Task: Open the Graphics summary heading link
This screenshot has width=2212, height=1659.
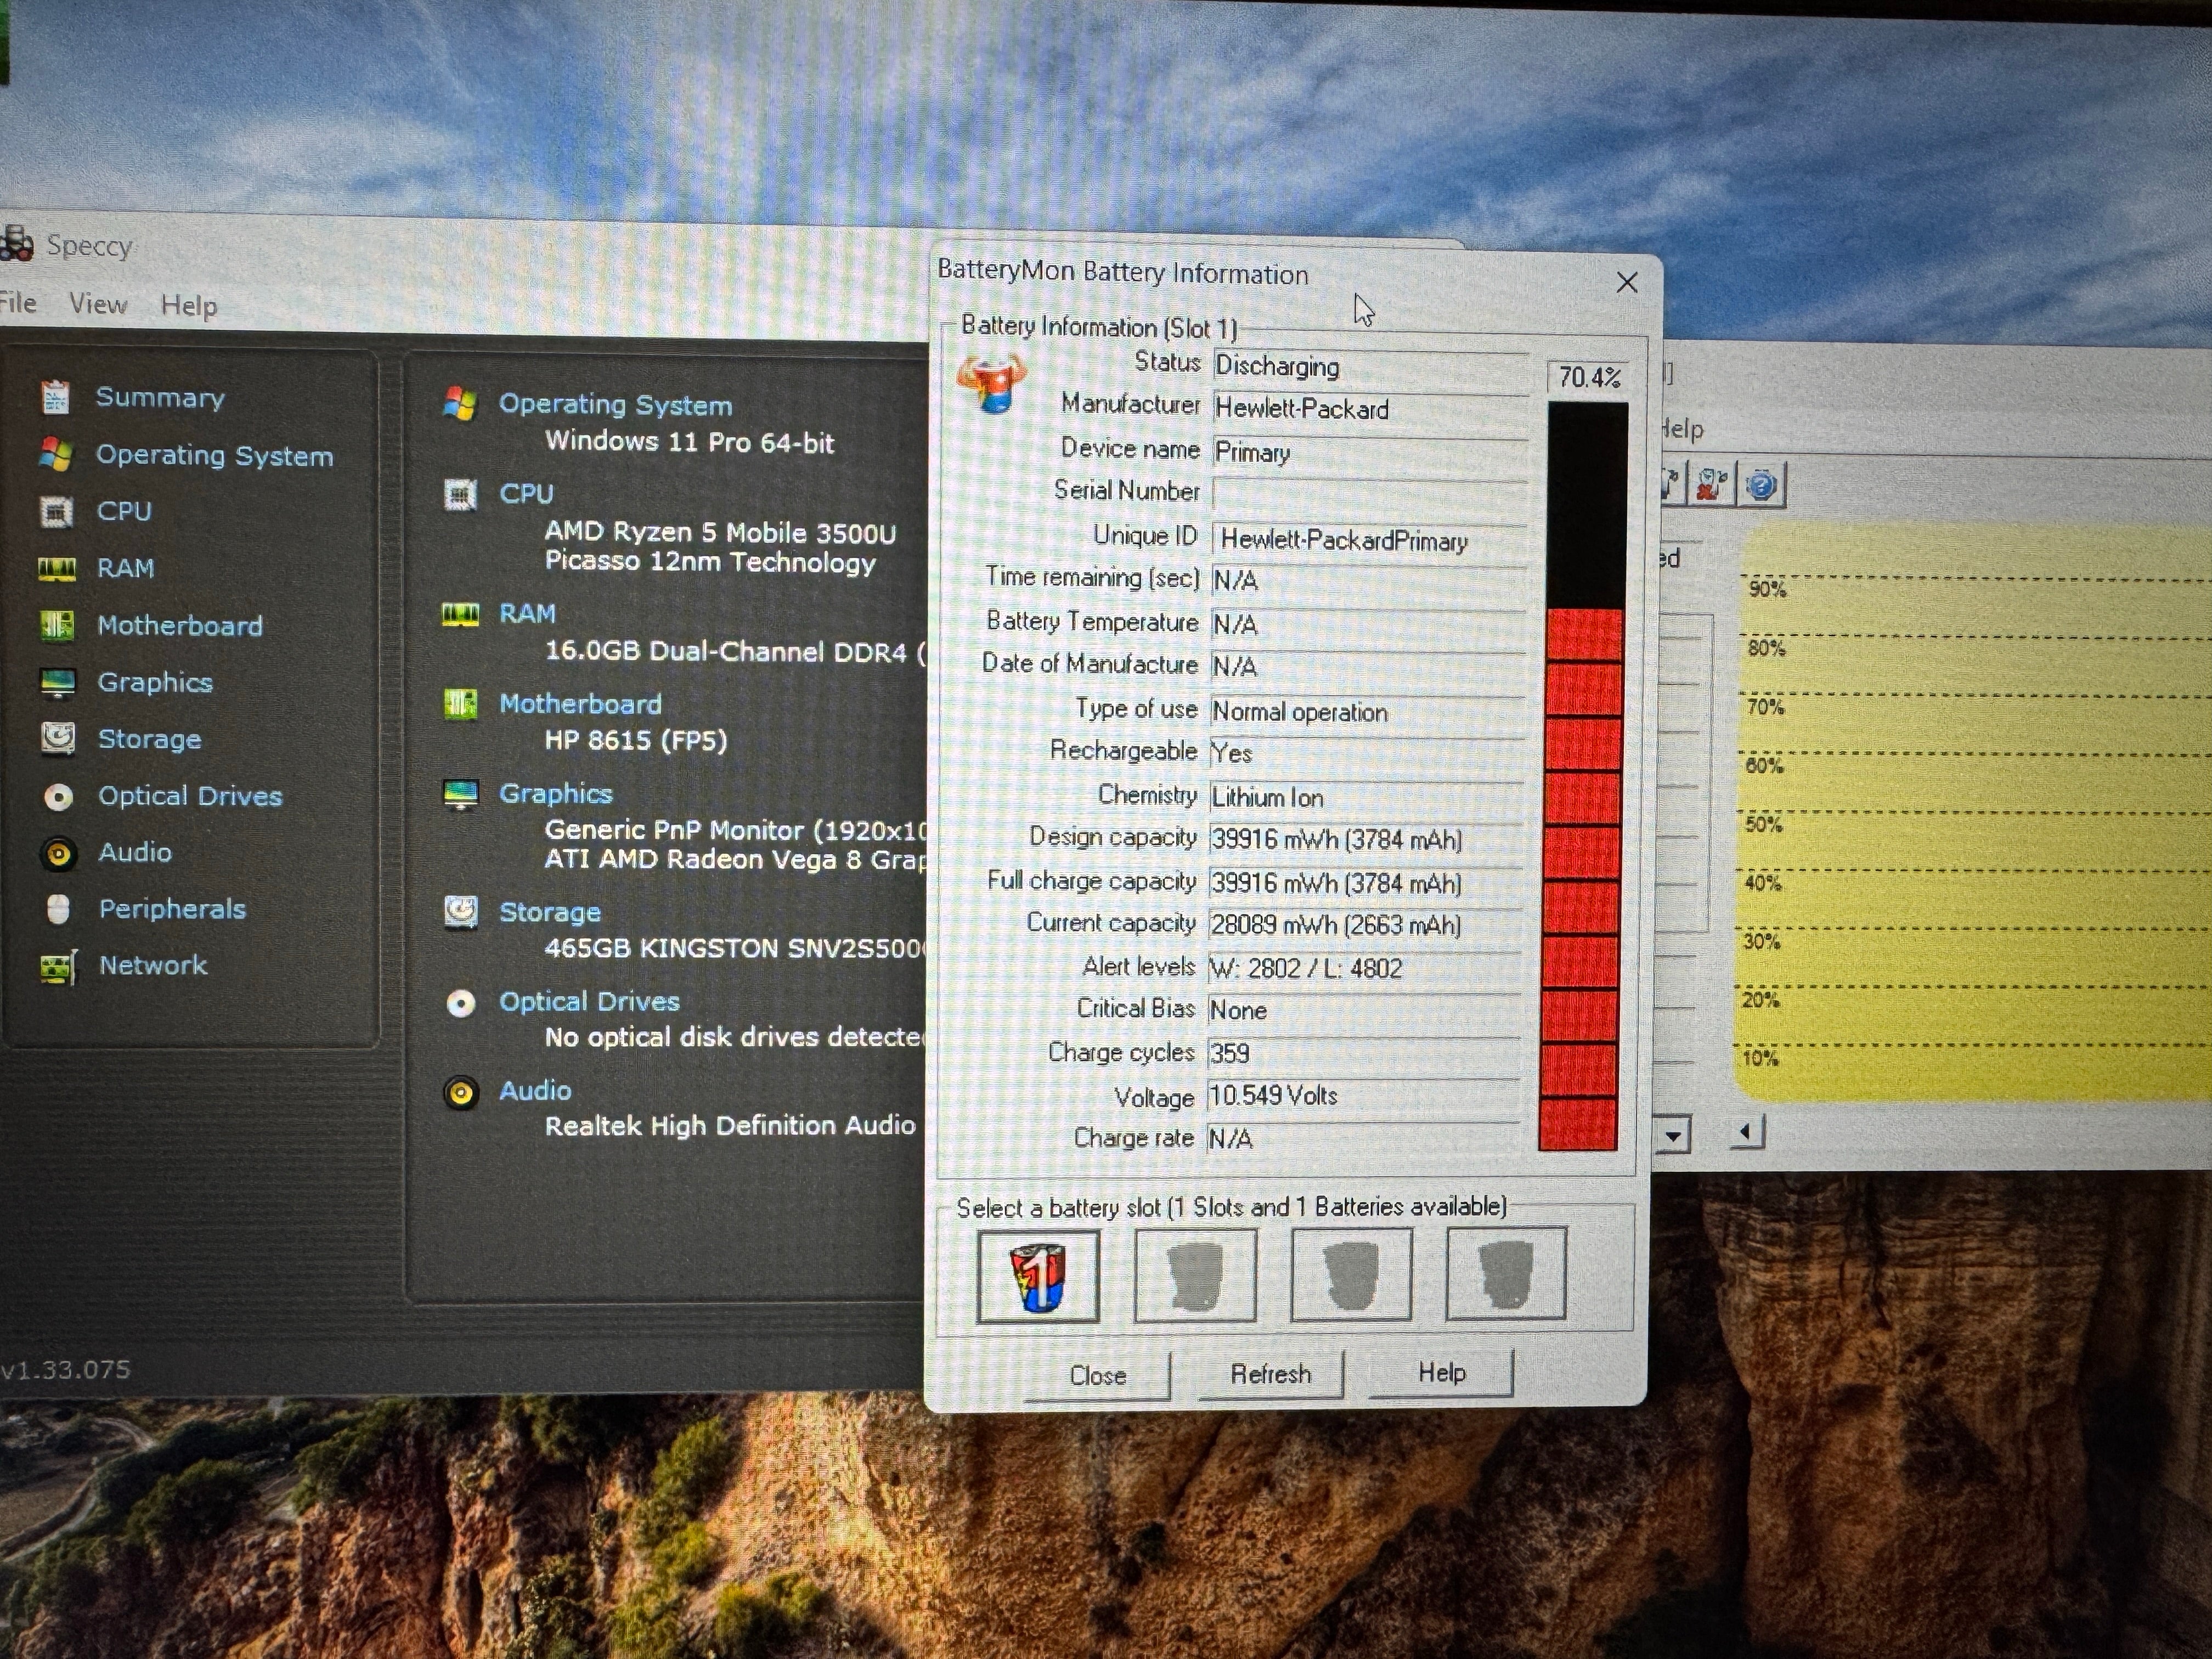Action: click(x=555, y=793)
